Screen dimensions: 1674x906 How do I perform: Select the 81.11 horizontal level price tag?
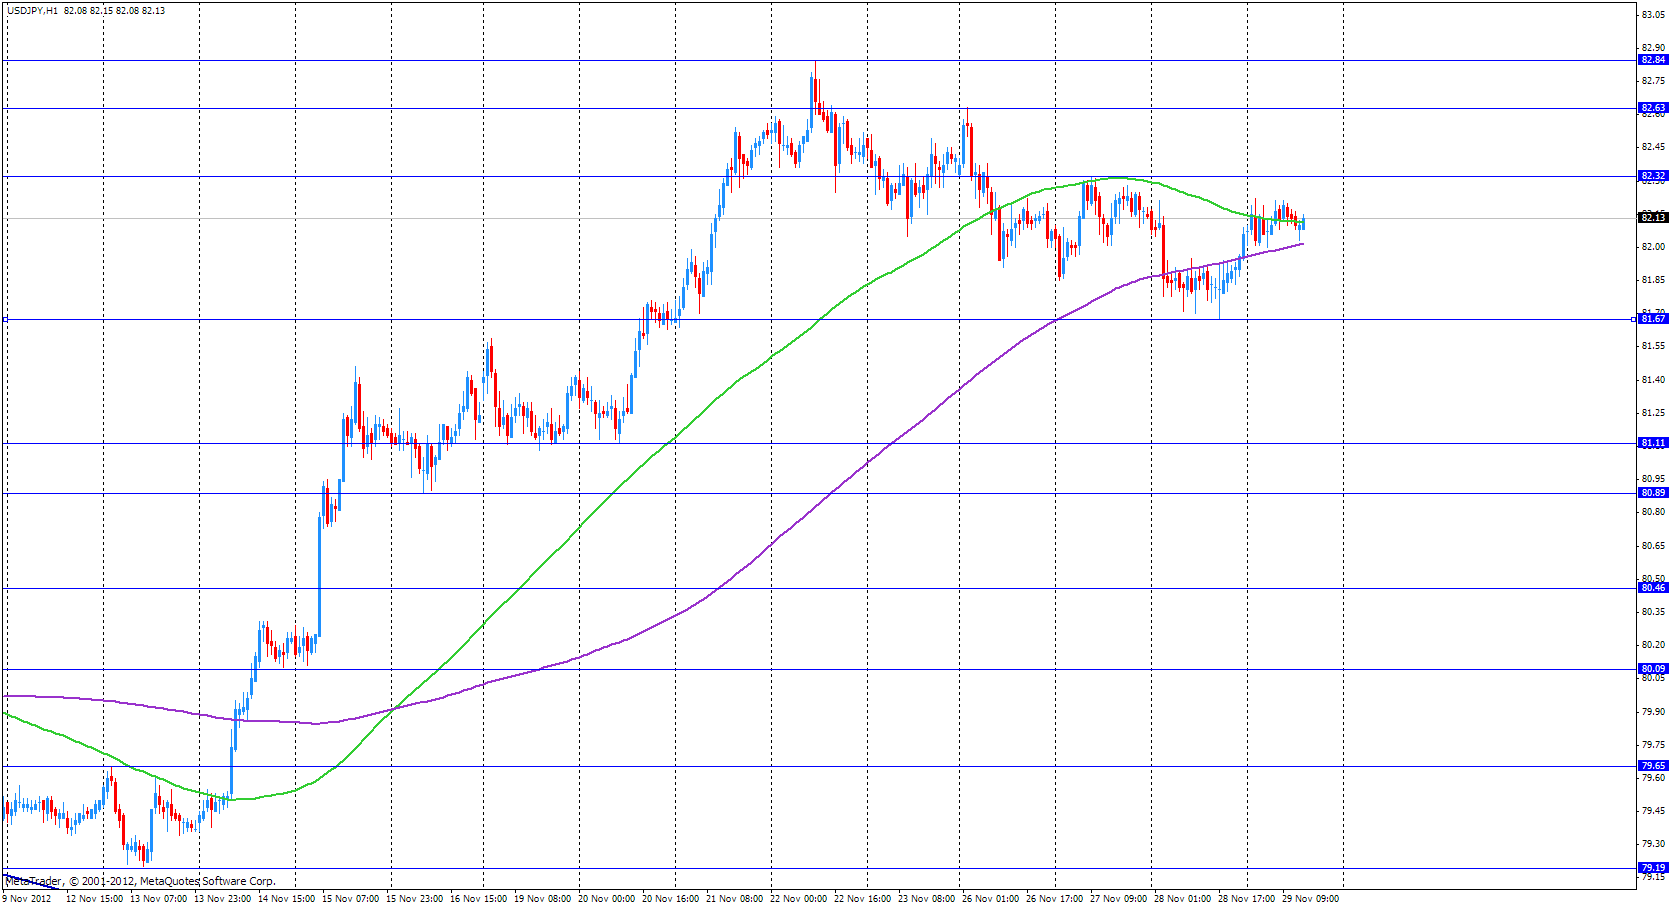(x=1653, y=443)
